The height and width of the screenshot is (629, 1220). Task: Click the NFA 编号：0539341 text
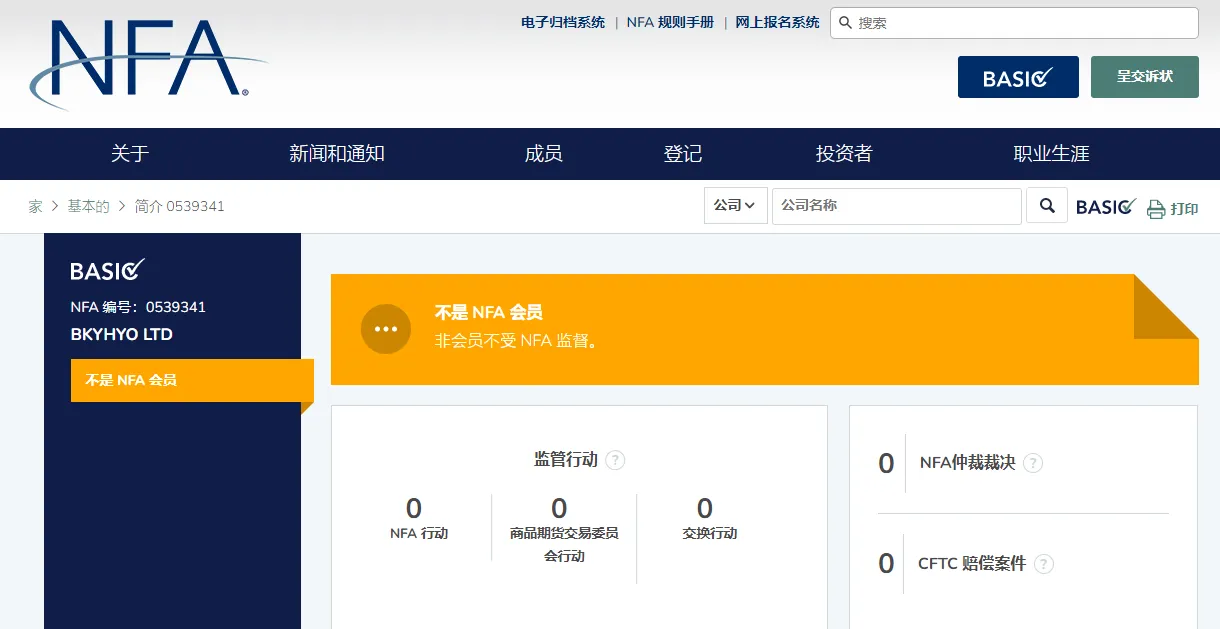[138, 307]
